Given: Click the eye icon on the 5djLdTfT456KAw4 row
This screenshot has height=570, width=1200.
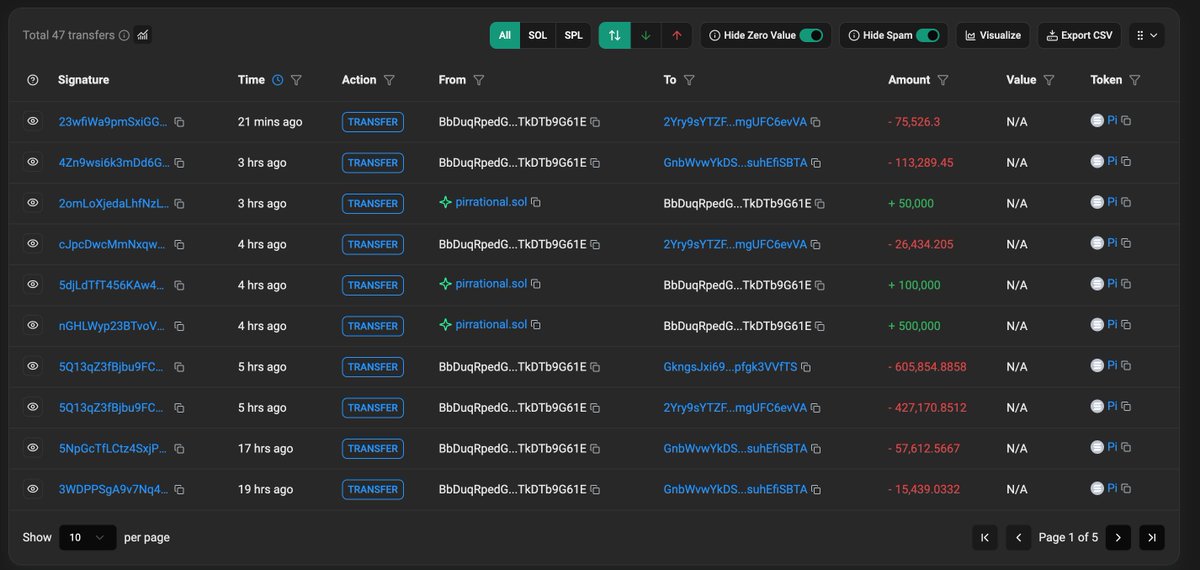Looking at the screenshot, I should point(33,285).
